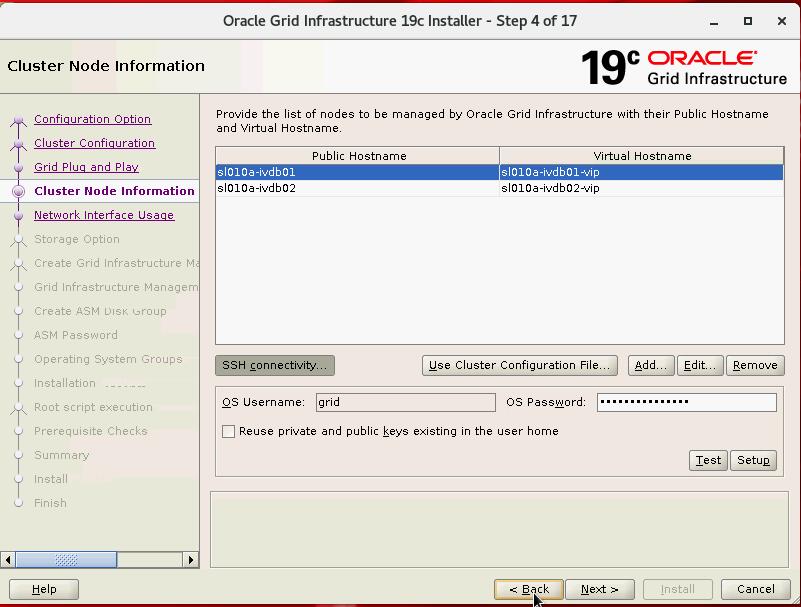
Task: Click the Public Hostname column header
Action: [358, 156]
